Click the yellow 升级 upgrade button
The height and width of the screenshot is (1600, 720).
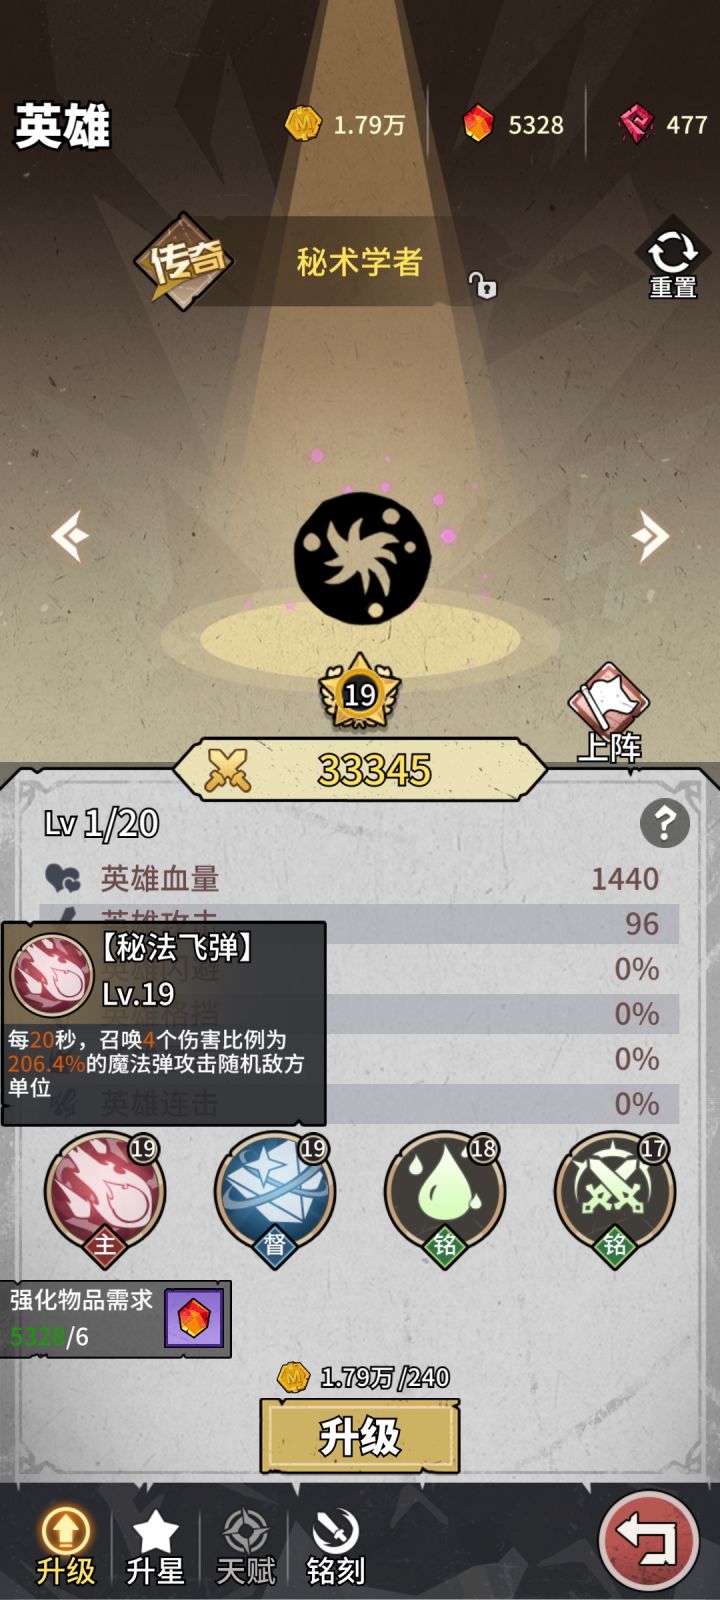pyautogui.click(x=360, y=1436)
